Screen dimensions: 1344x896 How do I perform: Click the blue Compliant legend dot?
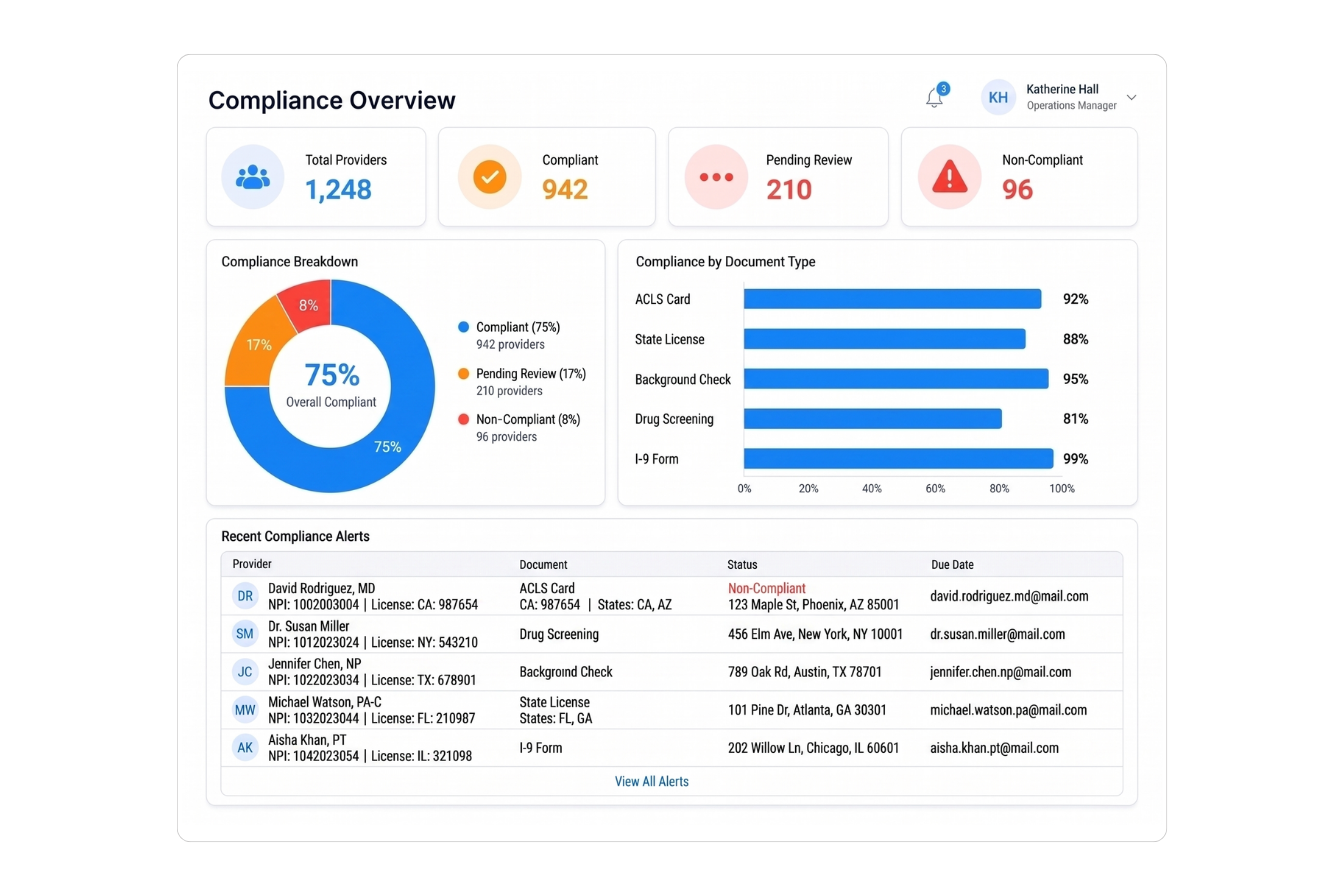(x=463, y=327)
